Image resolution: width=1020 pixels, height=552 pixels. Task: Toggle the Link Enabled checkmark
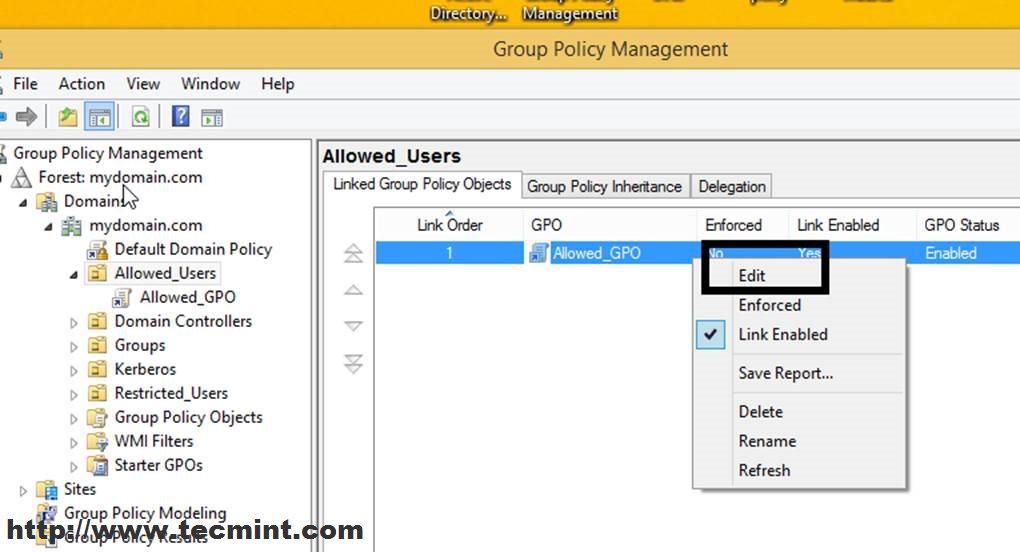[x=710, y=334]
